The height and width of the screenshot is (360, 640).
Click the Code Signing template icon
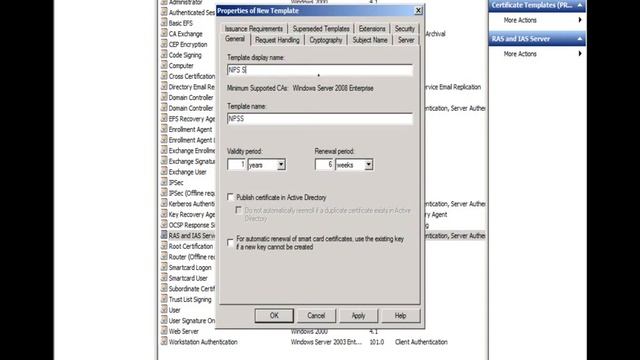(164, 55)
